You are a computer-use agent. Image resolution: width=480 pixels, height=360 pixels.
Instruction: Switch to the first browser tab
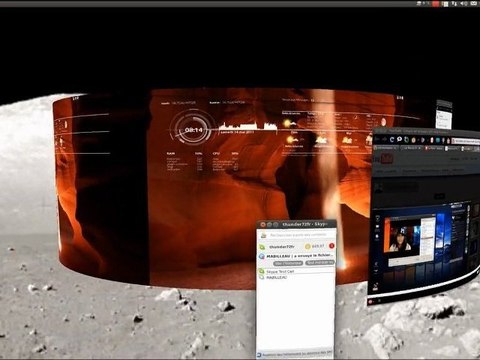[386, 148]
